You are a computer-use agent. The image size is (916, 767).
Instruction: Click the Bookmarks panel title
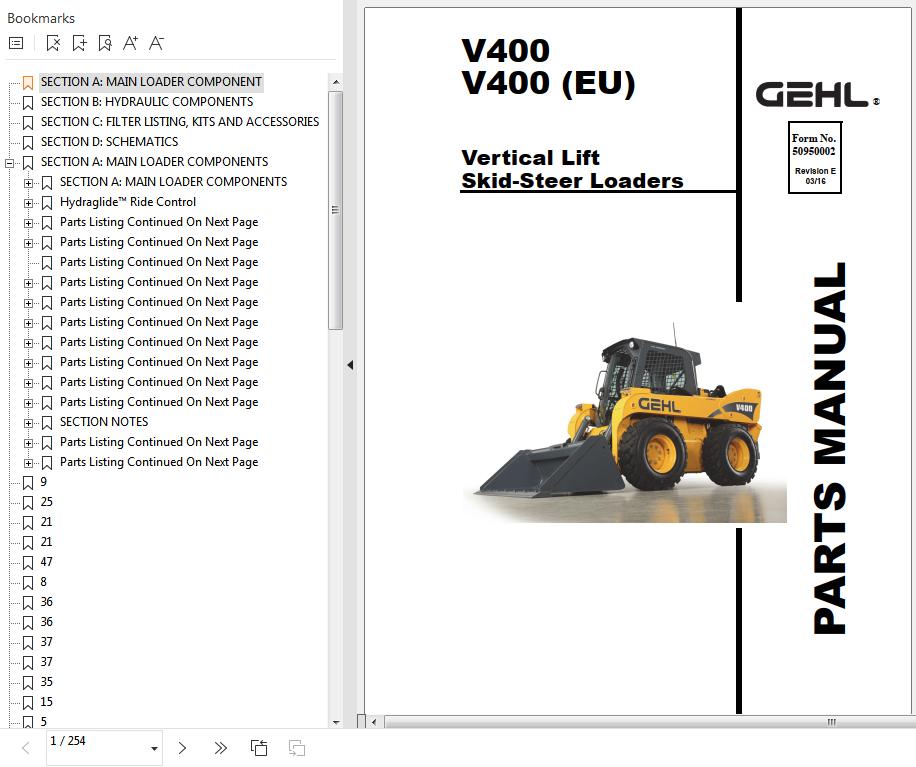(41, 18)
